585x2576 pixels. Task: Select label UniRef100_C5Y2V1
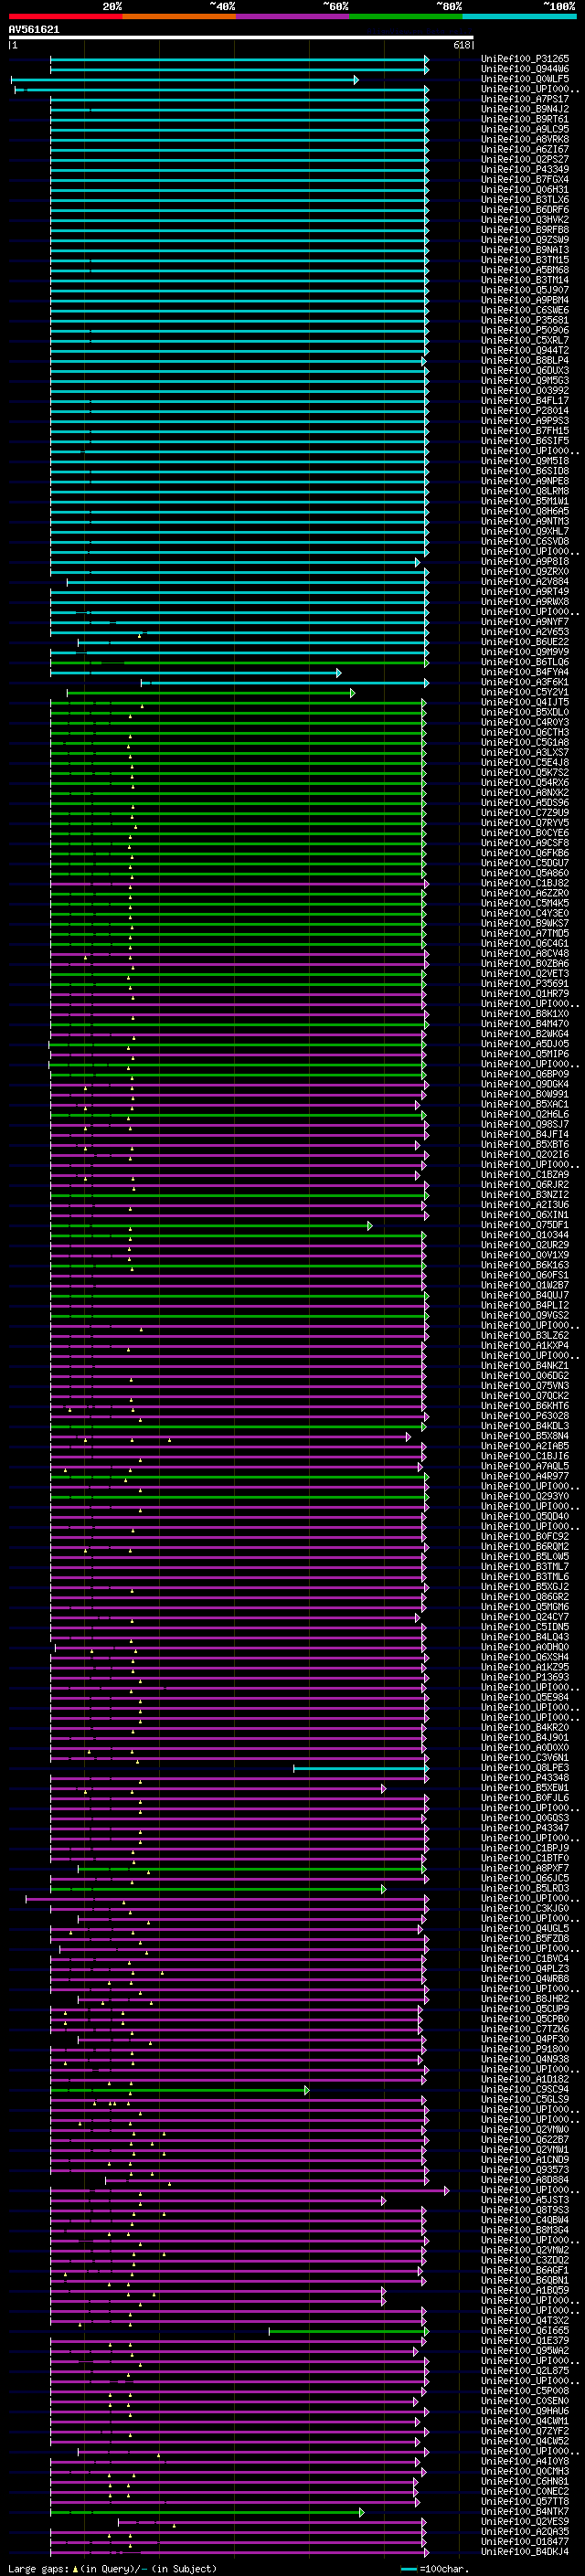click(x=525, y=692)
